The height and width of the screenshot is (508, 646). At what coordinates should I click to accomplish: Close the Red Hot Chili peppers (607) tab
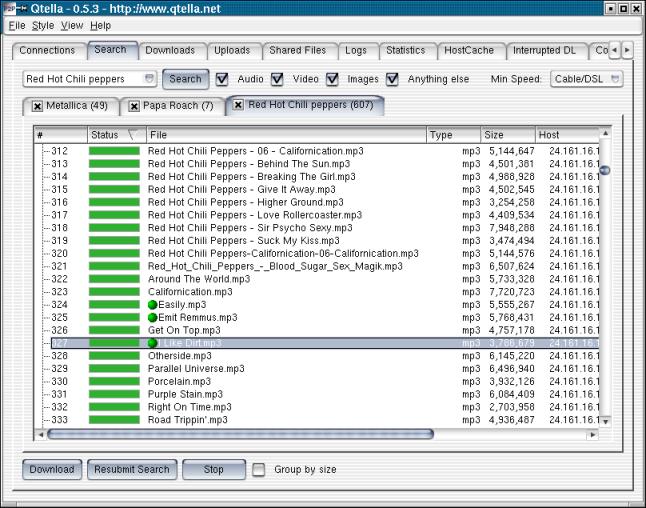238,105
